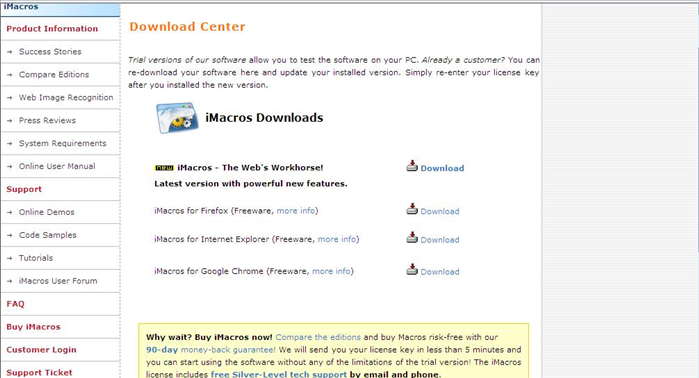
Task: Select Support section in sidebar
Action: coord(24,189)
